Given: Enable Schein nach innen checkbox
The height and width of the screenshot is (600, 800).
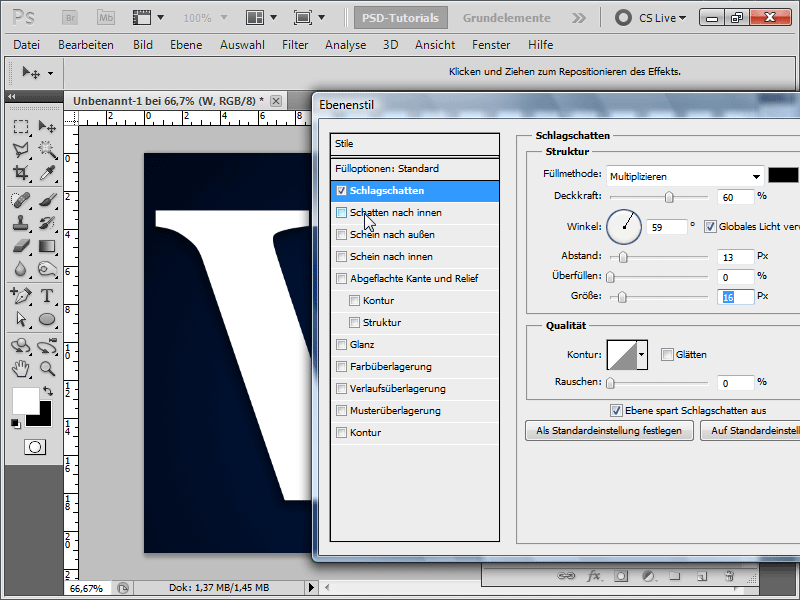Looking at the screenshot, I should tap(341, 257).
